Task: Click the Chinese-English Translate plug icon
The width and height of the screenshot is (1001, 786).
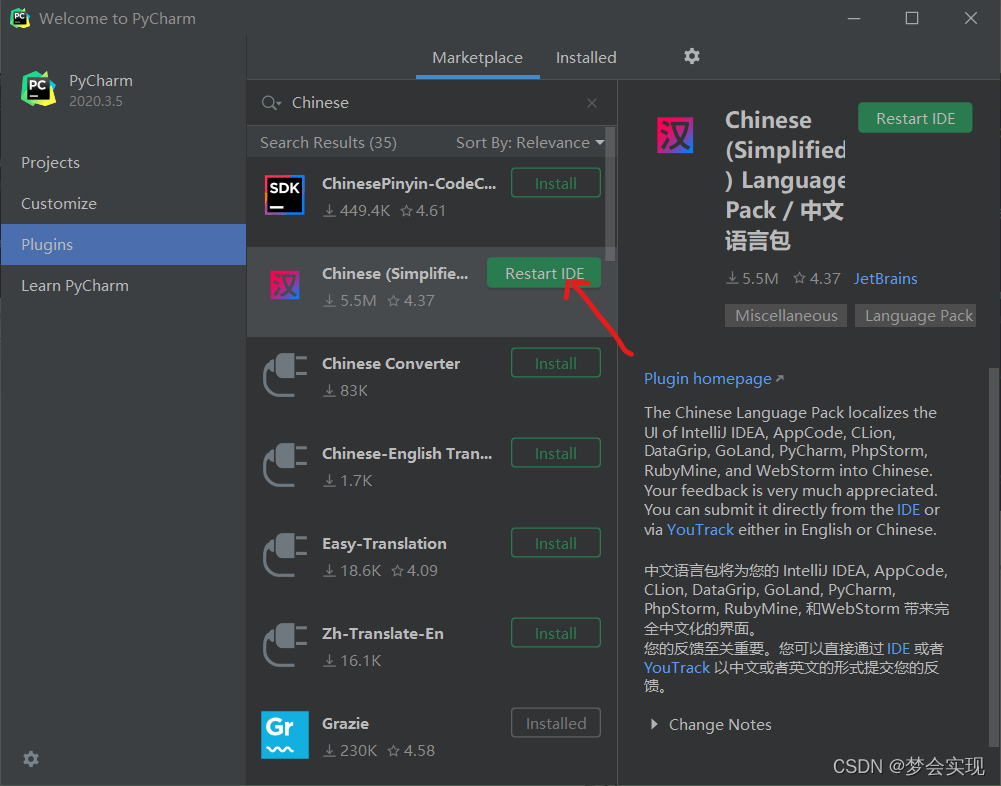Action: coord(285,465)
